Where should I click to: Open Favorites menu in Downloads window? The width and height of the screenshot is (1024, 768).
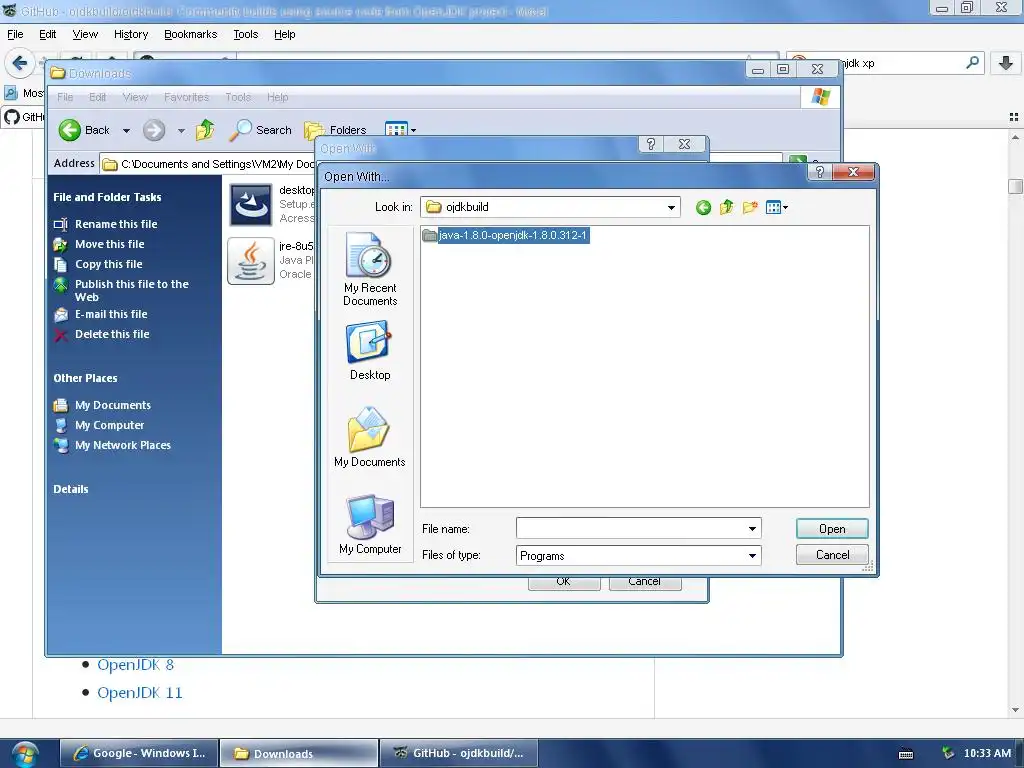[186, 97]
